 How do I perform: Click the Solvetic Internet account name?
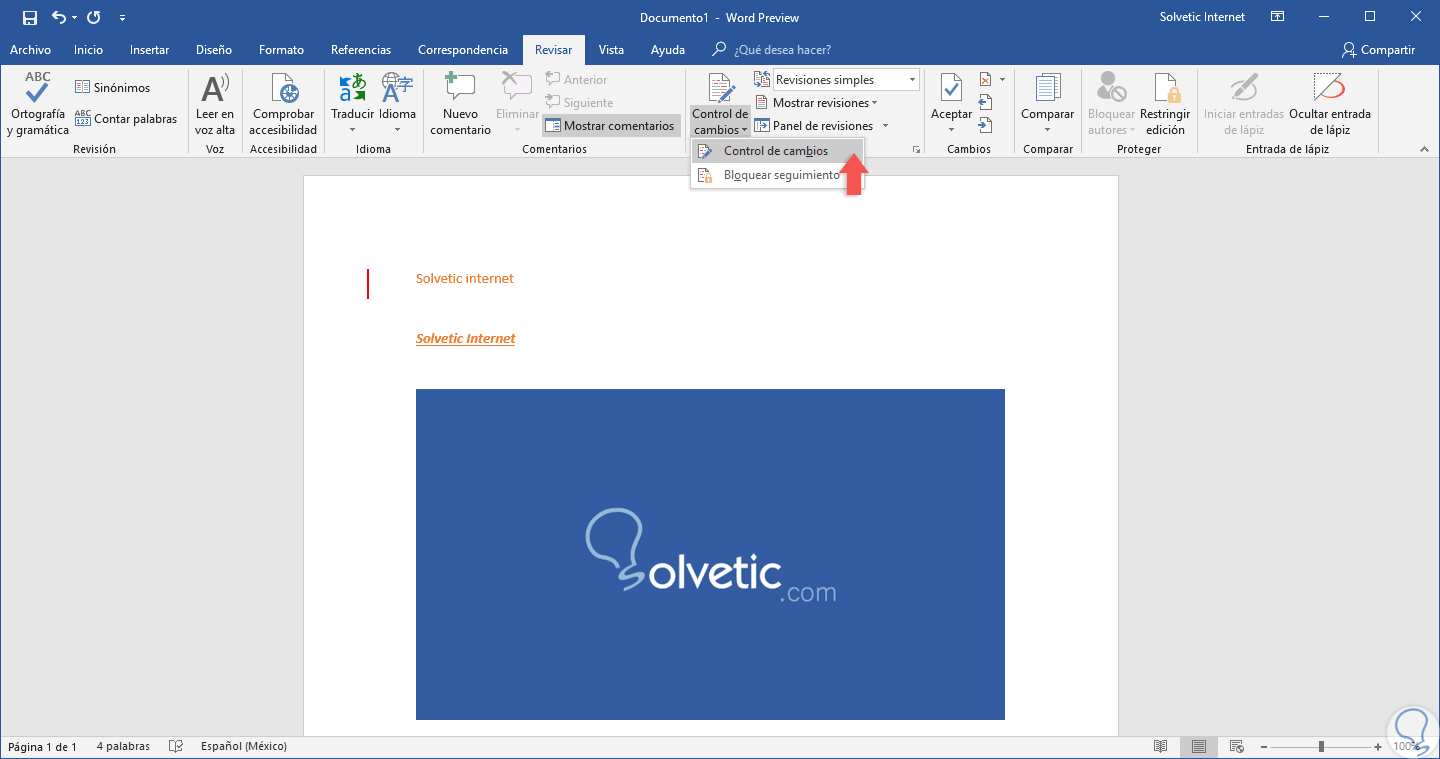1203,17
